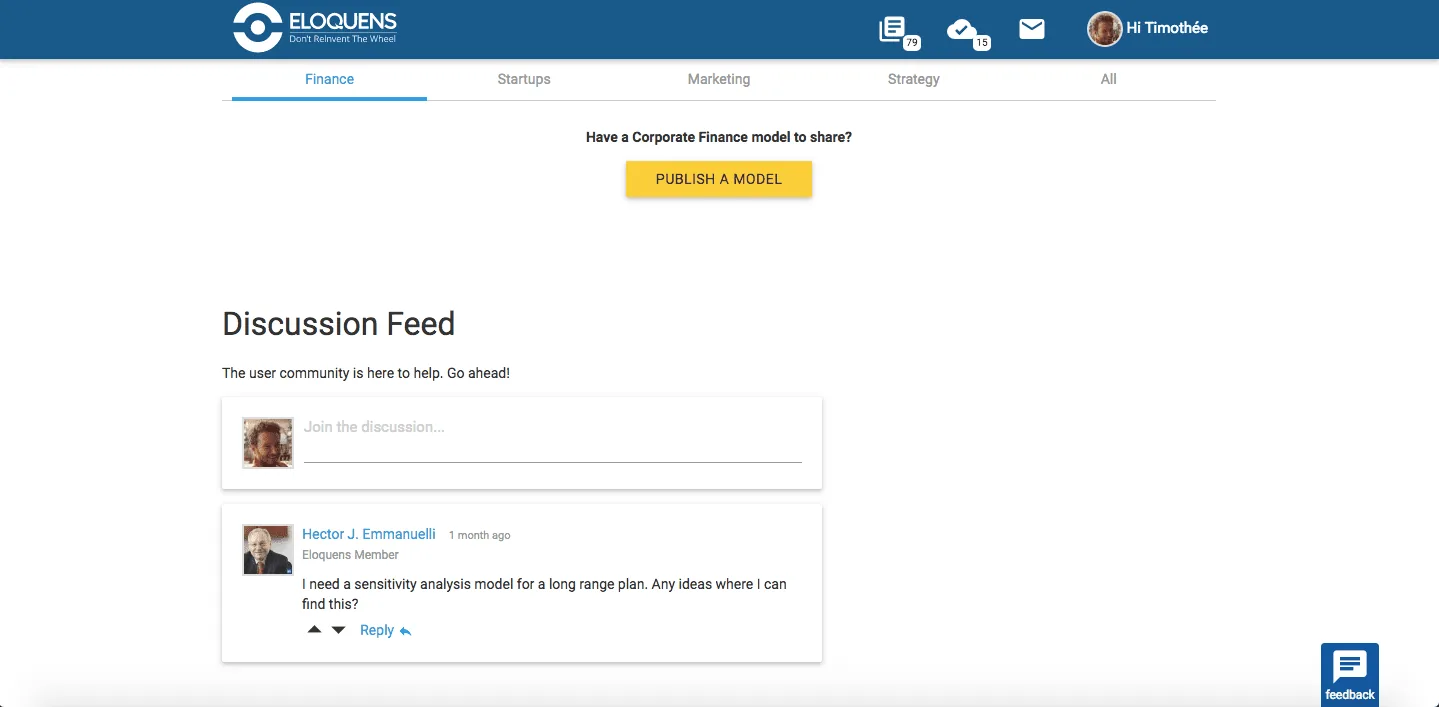Click the '1 month ago' timestamp
1439x707 pixels.
pyautogui.click(x=480, y=536)
